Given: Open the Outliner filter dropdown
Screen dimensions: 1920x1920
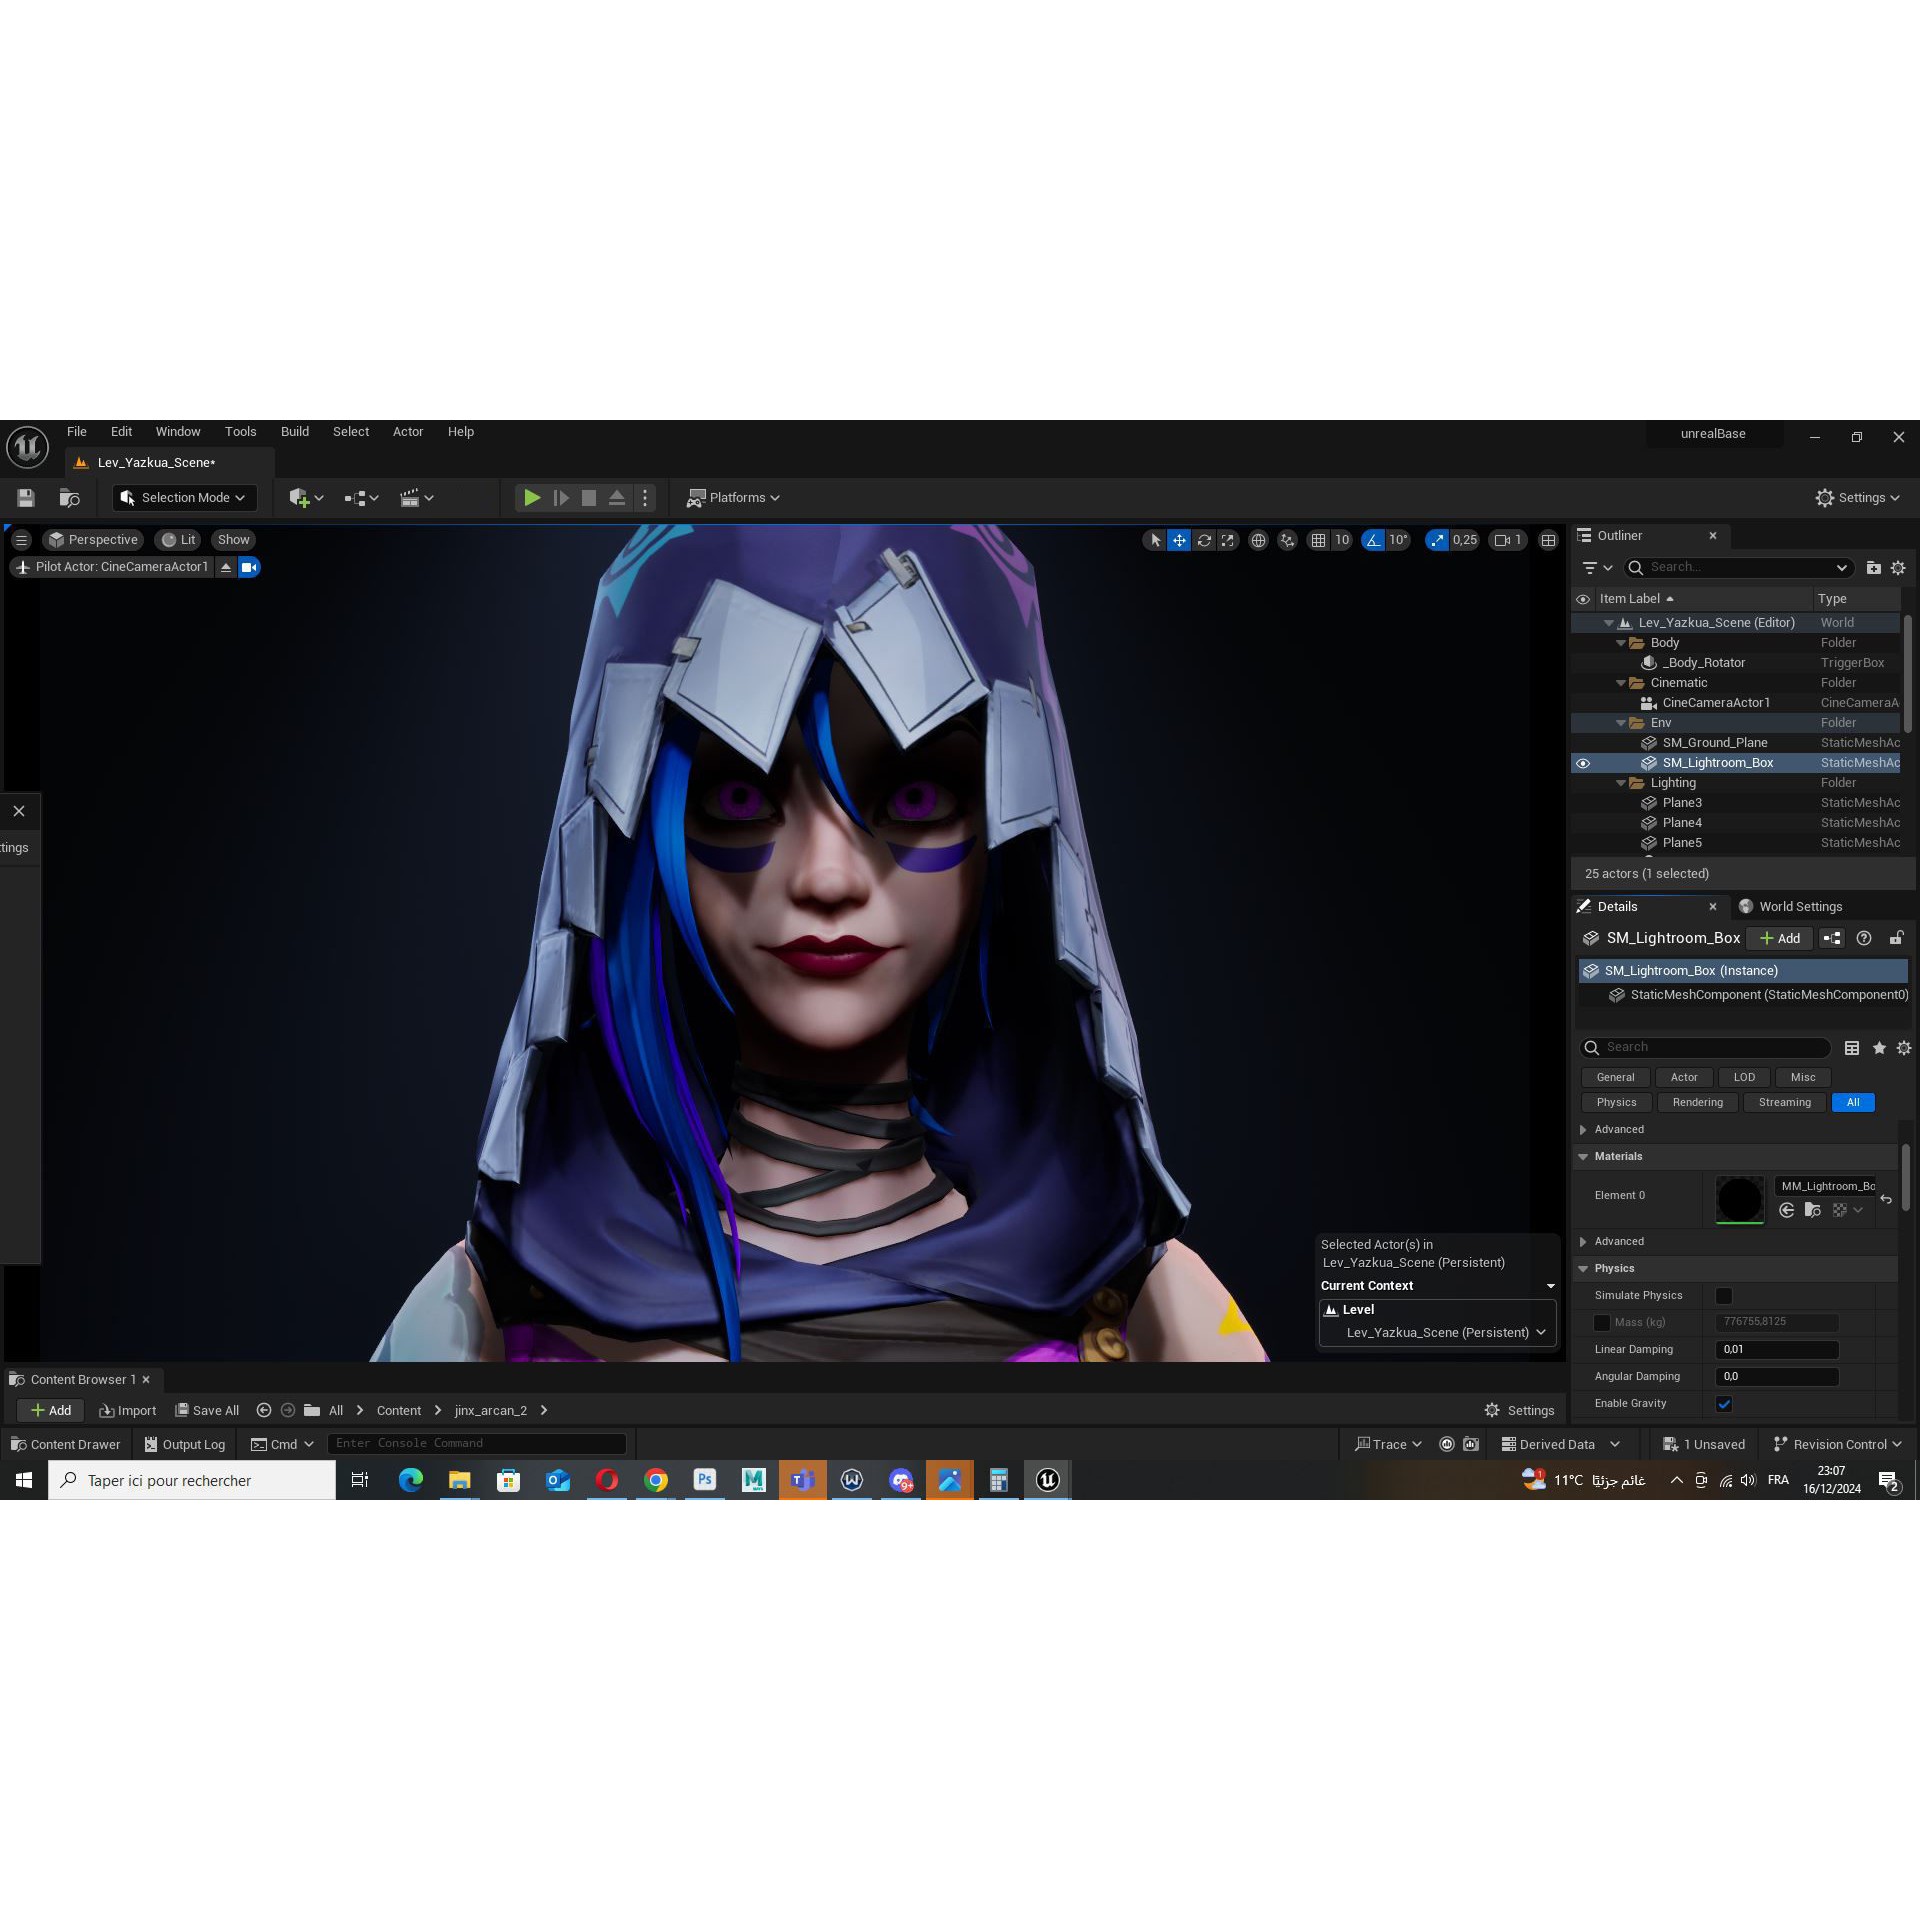Looking at the screenshot, I should tap(1597, 568).
